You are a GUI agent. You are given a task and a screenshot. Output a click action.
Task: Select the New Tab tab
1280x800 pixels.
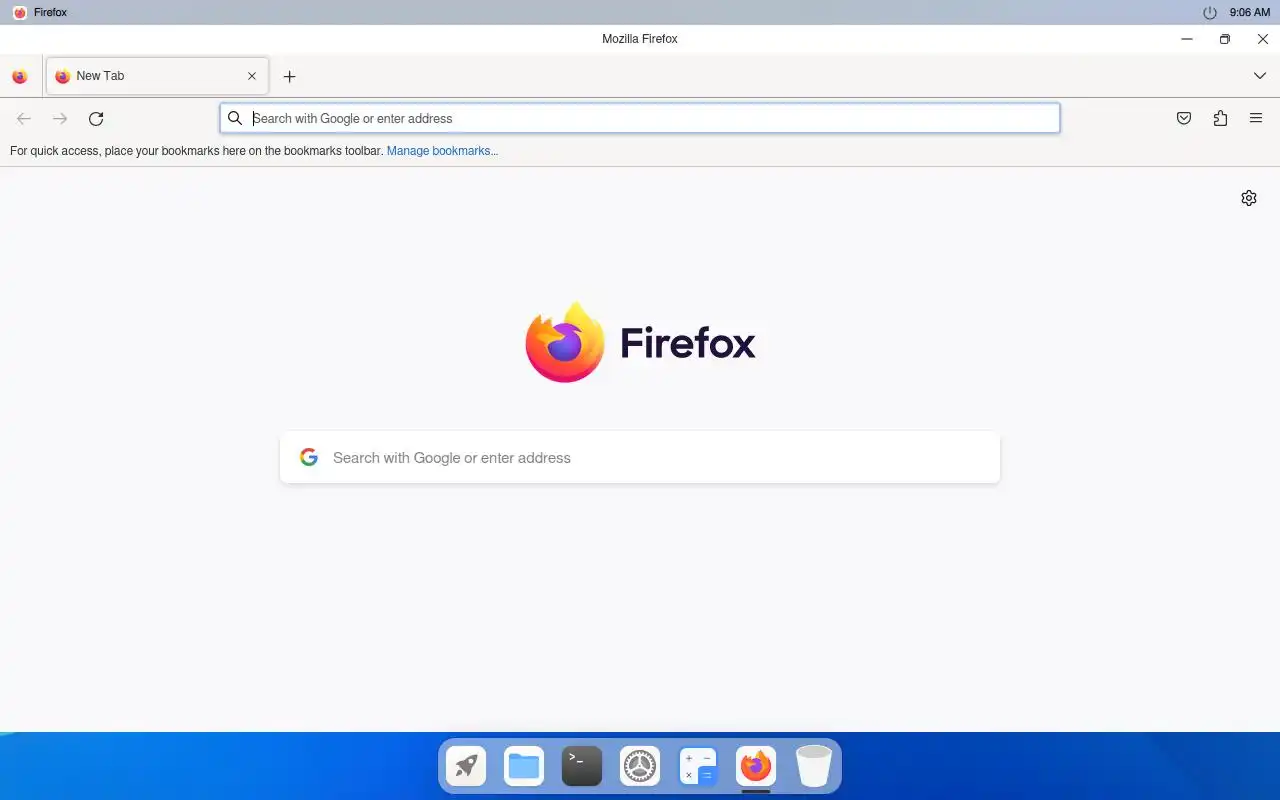[x=157, y=76]
